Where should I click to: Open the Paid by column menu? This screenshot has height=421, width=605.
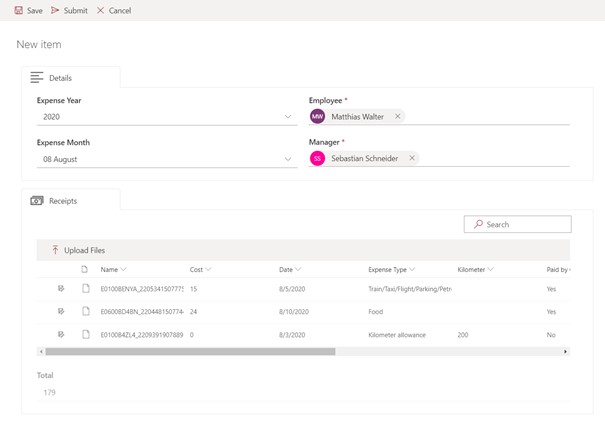[x=558, y=269]
